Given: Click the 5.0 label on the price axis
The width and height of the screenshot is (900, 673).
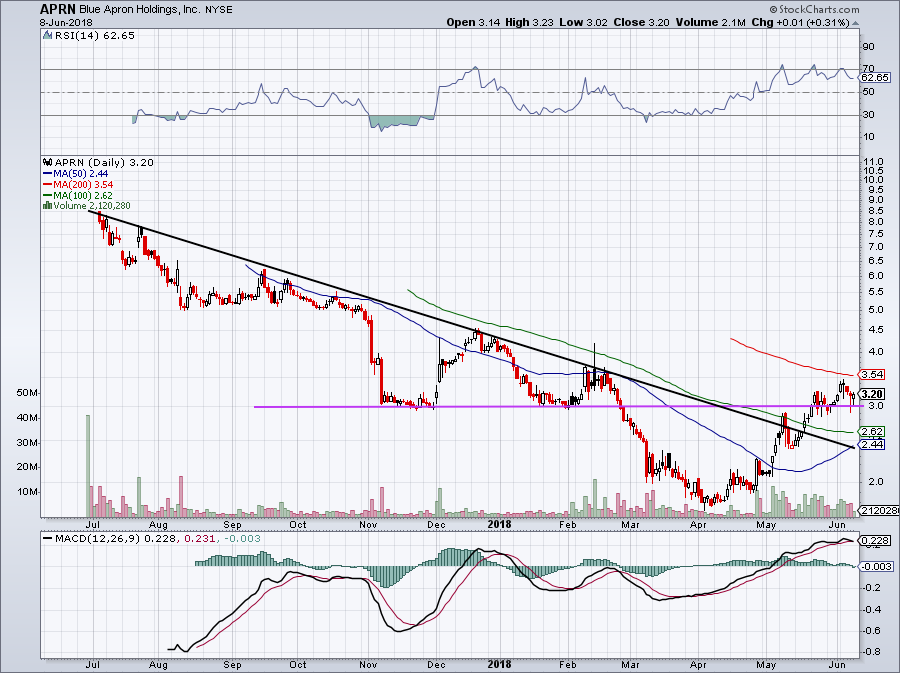Looking at the screenshot, I should (876, 310).
